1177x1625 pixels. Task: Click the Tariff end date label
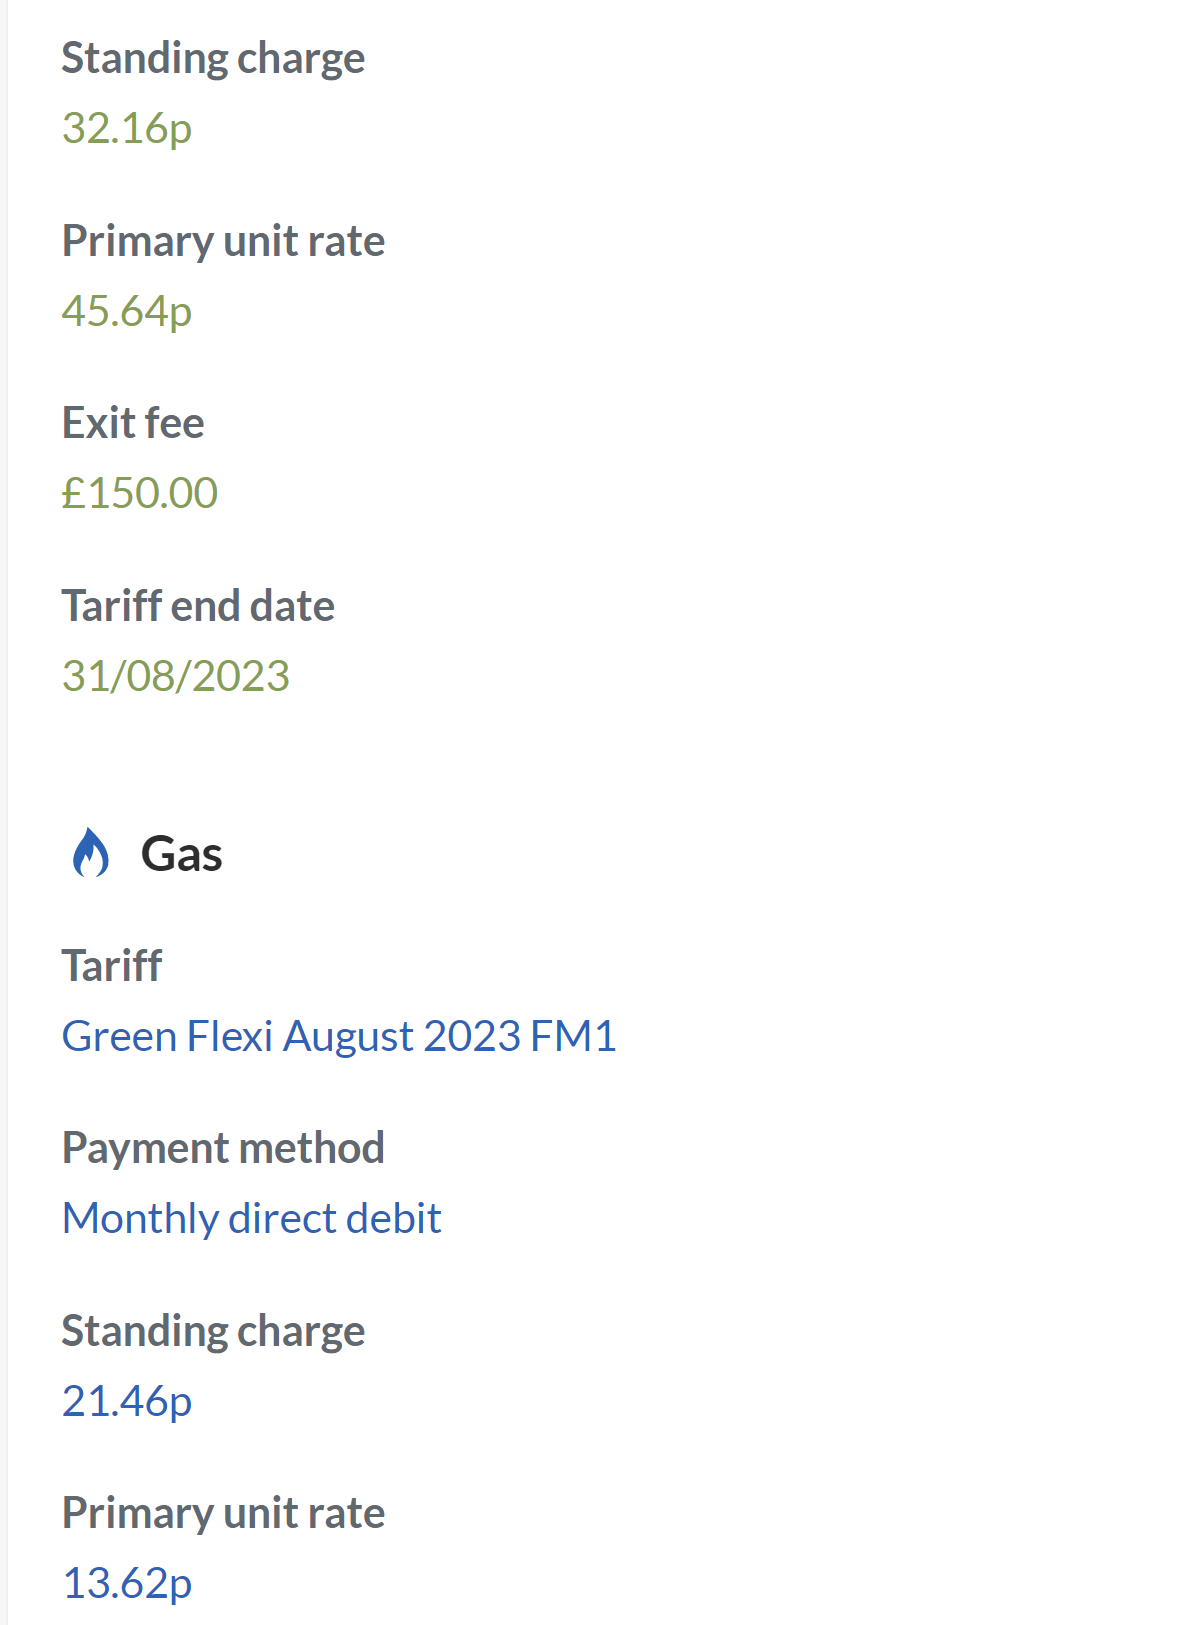tap(198, 606)
